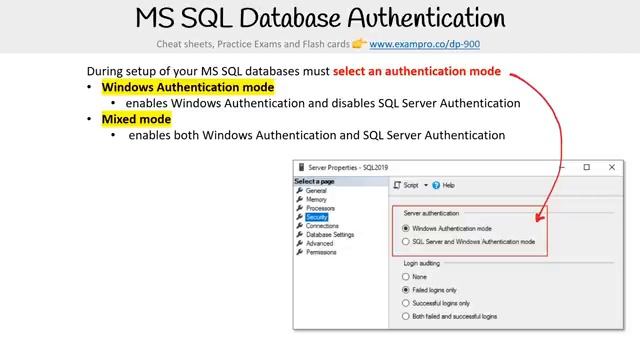The width and height of the screenshot is (640, 360).
Task: Click the 'MS SQL Database Authentication' title
Action: [x=320, y=18]
